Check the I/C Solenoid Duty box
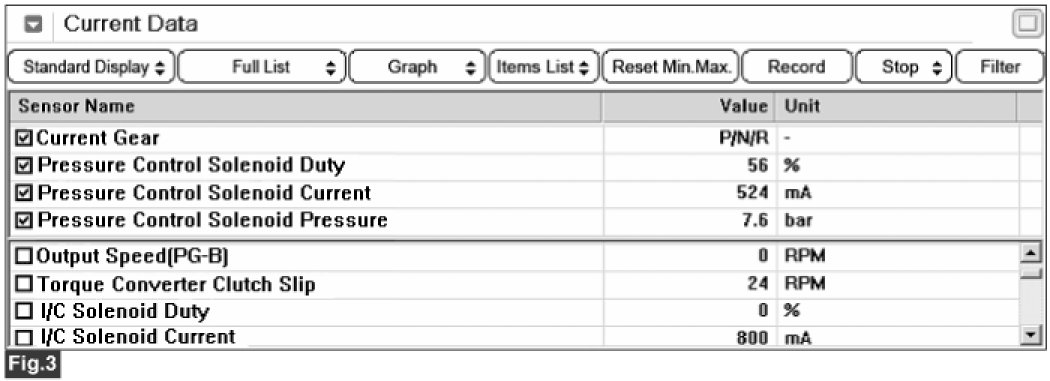 click(24, 311)
